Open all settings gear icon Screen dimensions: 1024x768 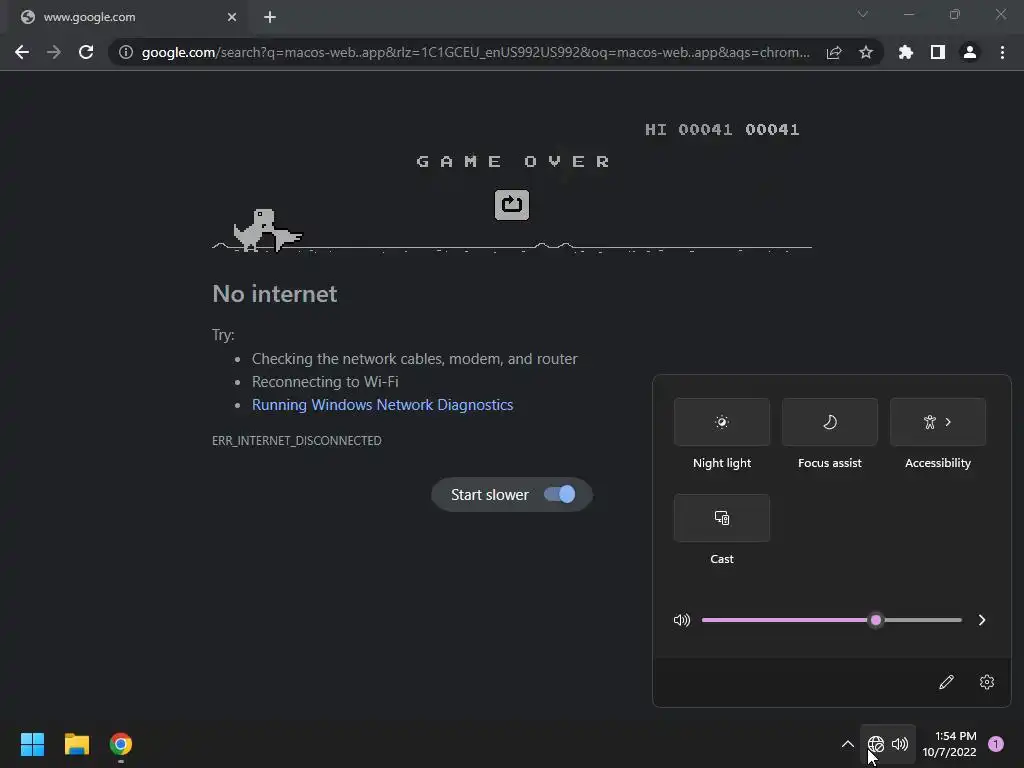pyautogui.click(x=987, y=682)
